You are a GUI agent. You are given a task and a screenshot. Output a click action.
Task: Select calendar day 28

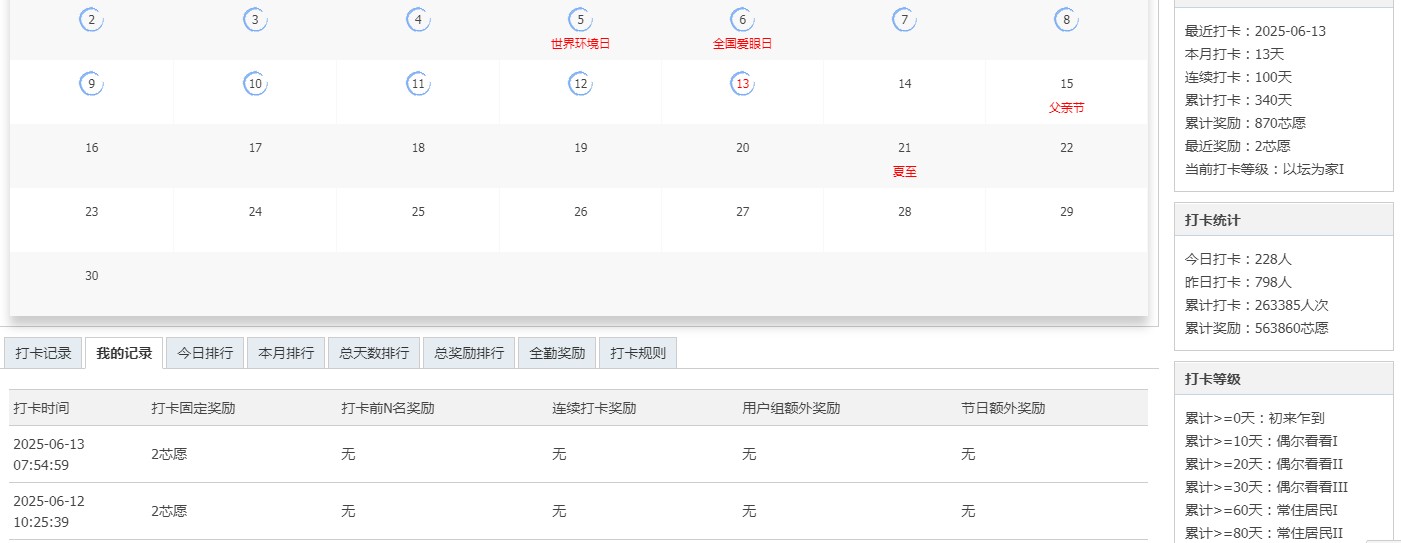(x=904, y=212)
